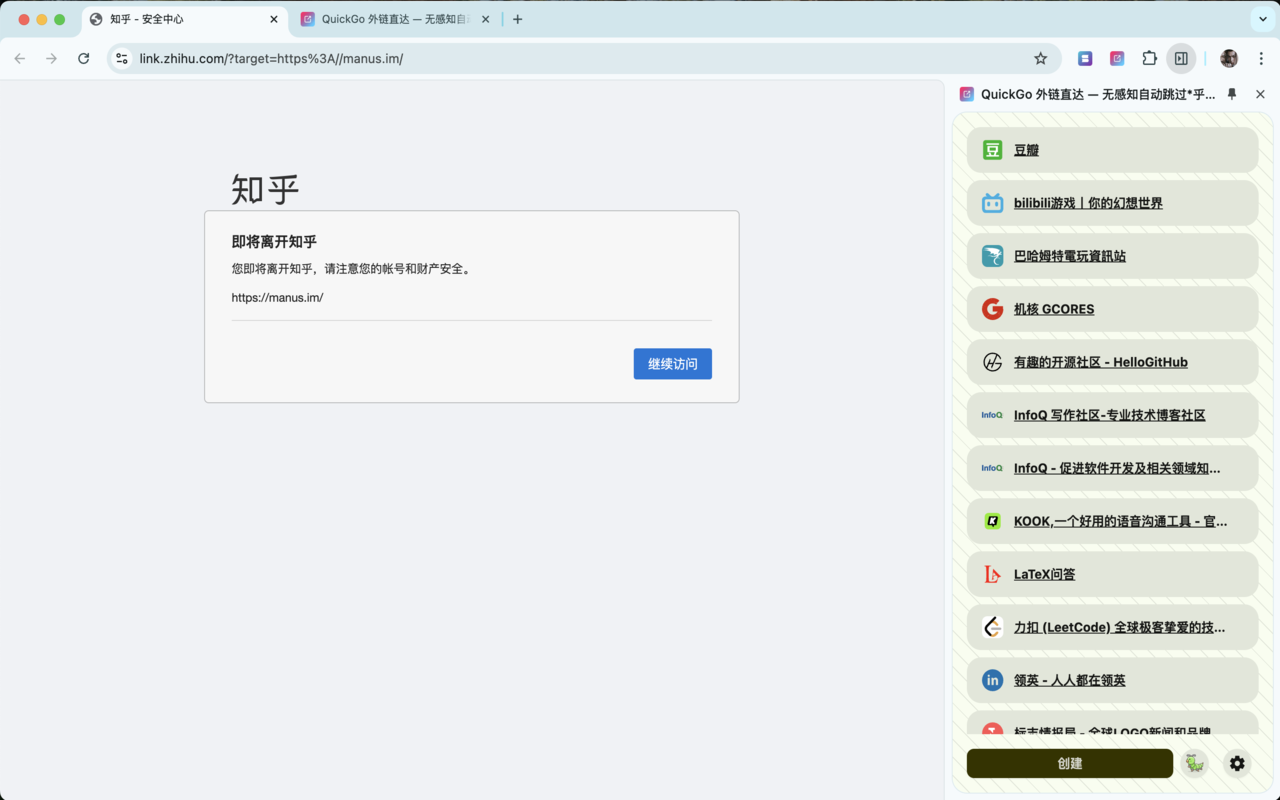Open QuickGo settings via gear icon
The height and width of the screenshot is (800, 1280).
[1237, 763]
